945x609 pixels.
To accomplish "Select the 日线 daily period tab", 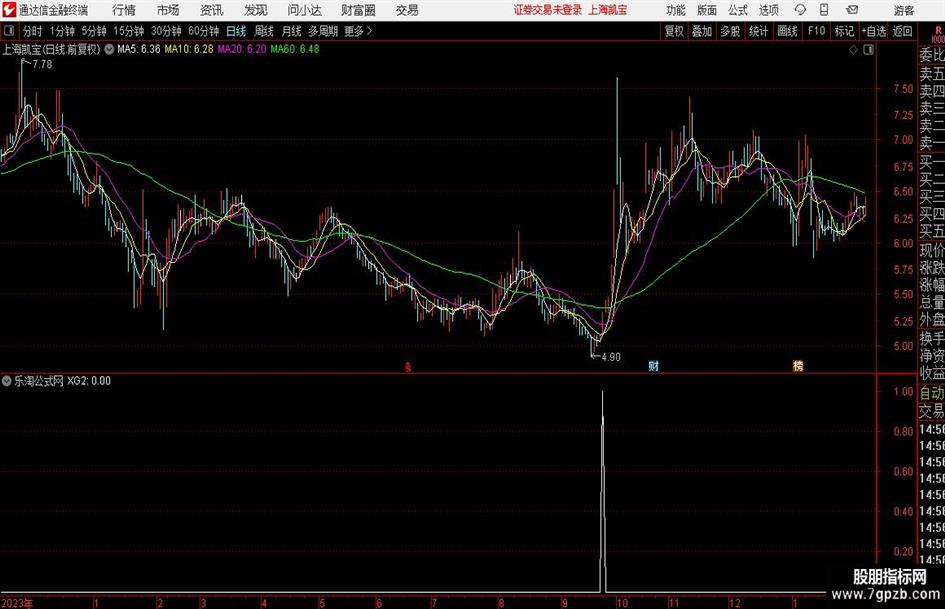I will point(236,31).
